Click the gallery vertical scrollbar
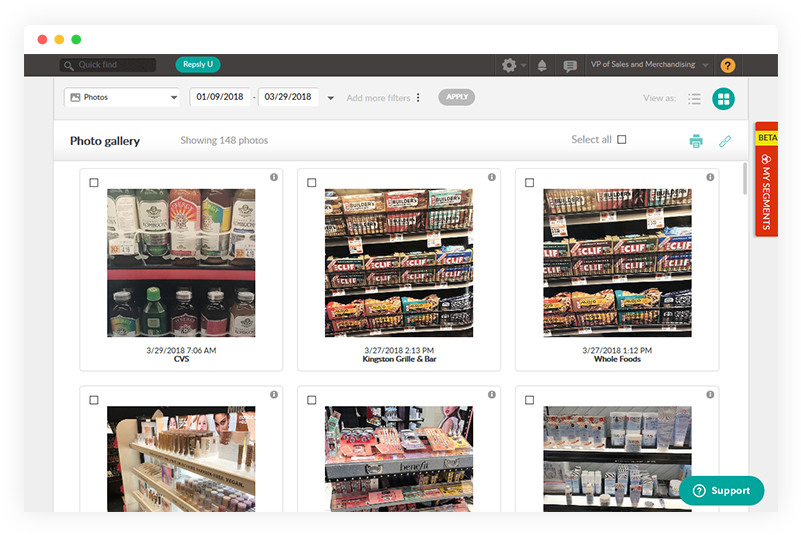The image size is (801, 535). (x=745, y=178)
